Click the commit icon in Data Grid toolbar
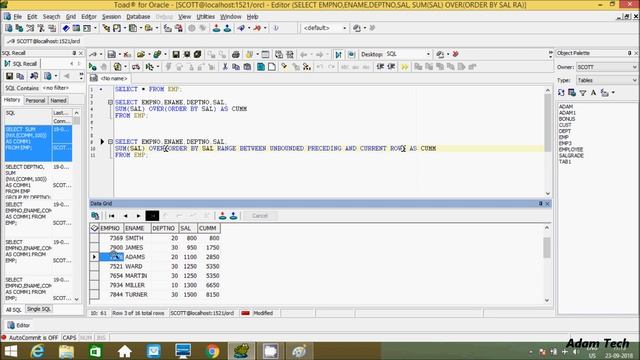This screenshot has width=640, height=360. pyautogui.click(x=222, y=216)
